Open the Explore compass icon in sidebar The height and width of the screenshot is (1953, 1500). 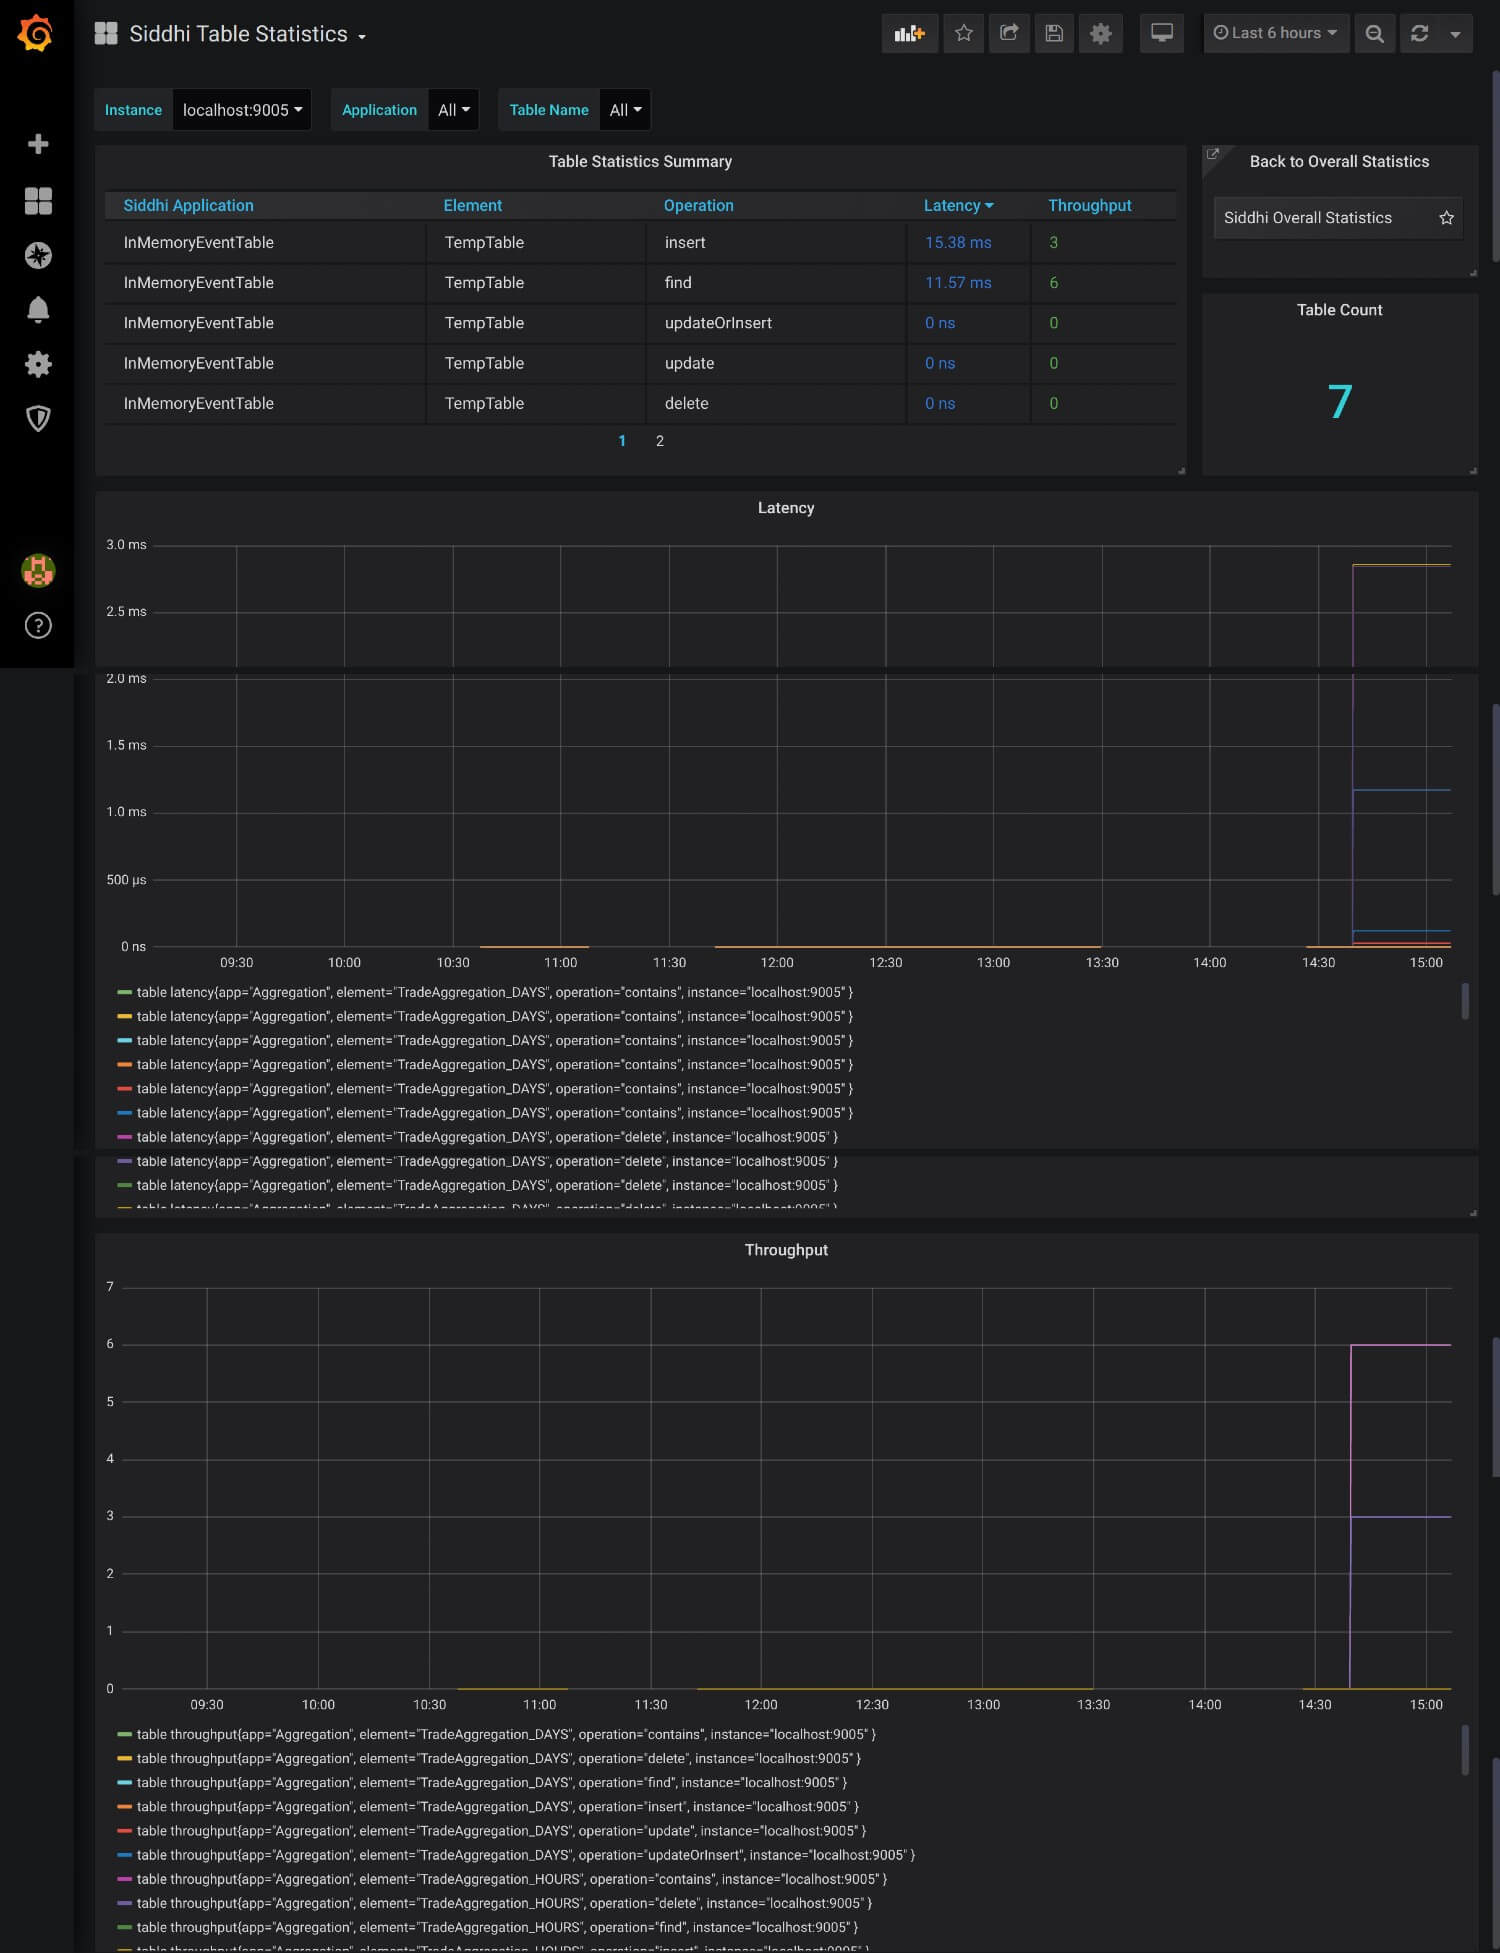tap(38, 255)
